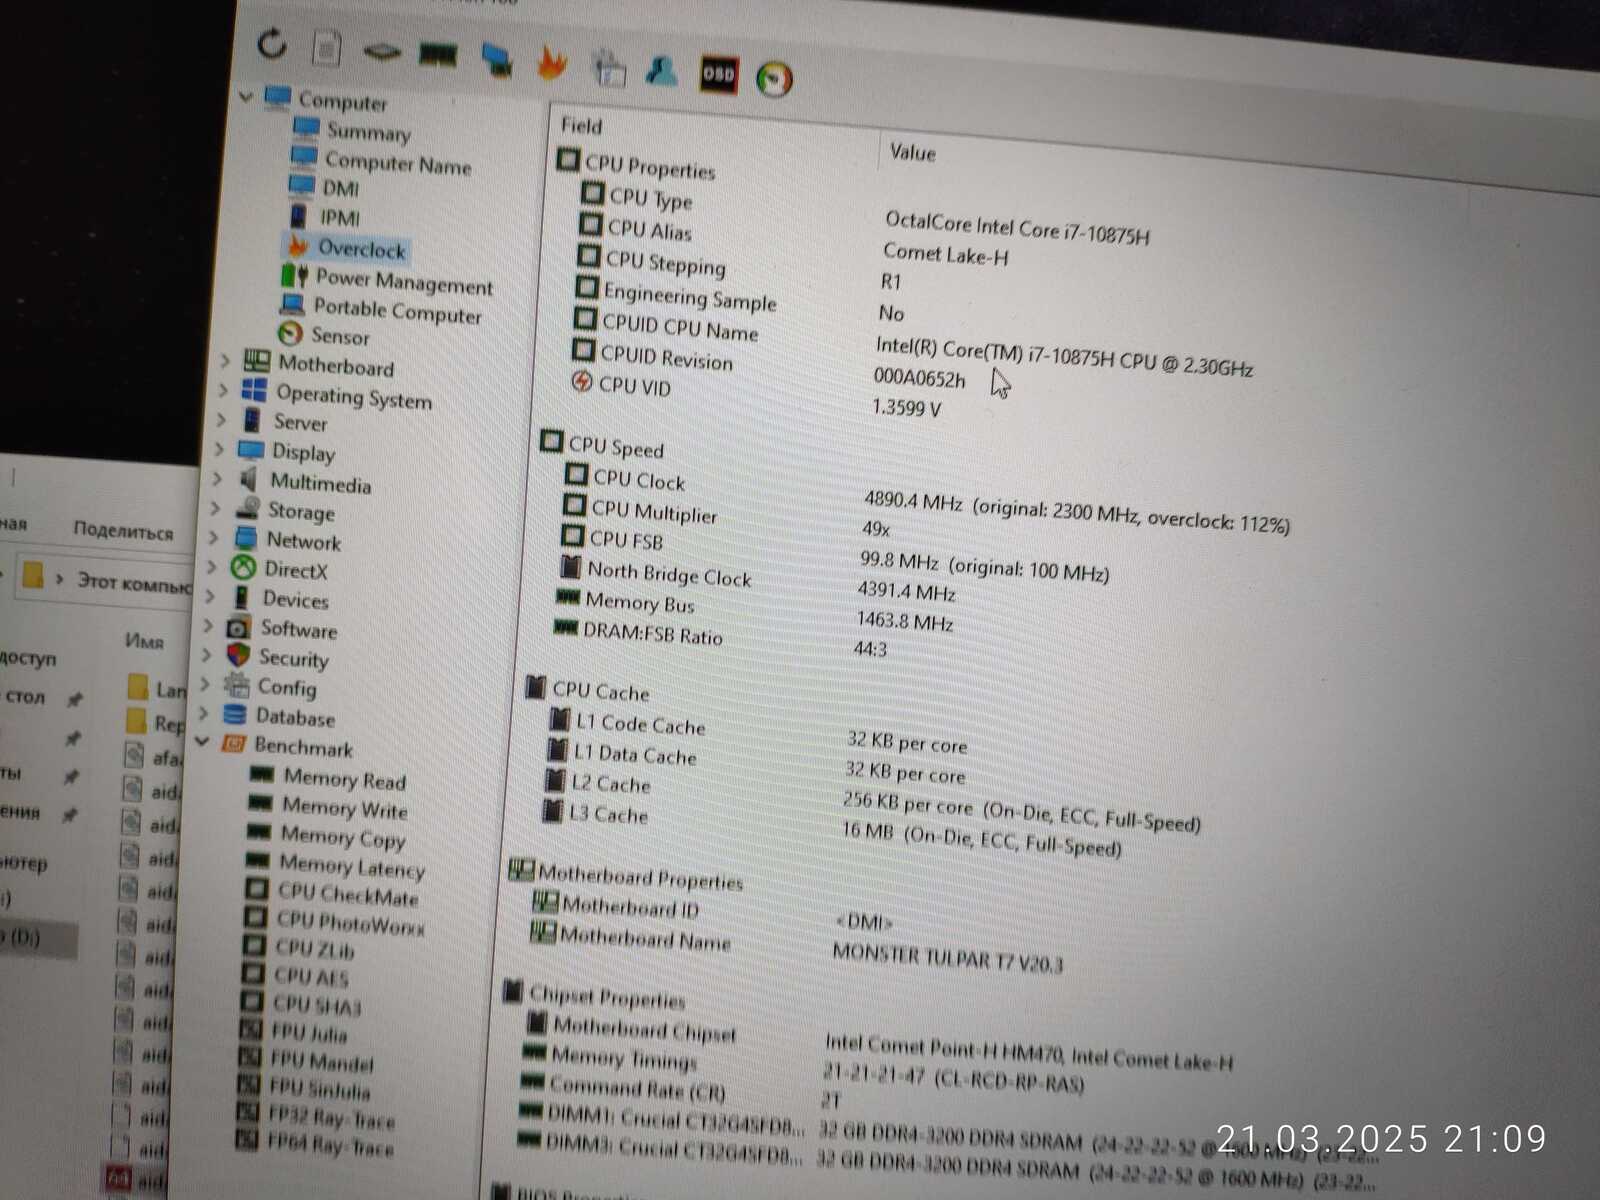Click the orange icon beside Benchmark
This screenshot has height=1200, width=1600.
(x=233, y=742)
